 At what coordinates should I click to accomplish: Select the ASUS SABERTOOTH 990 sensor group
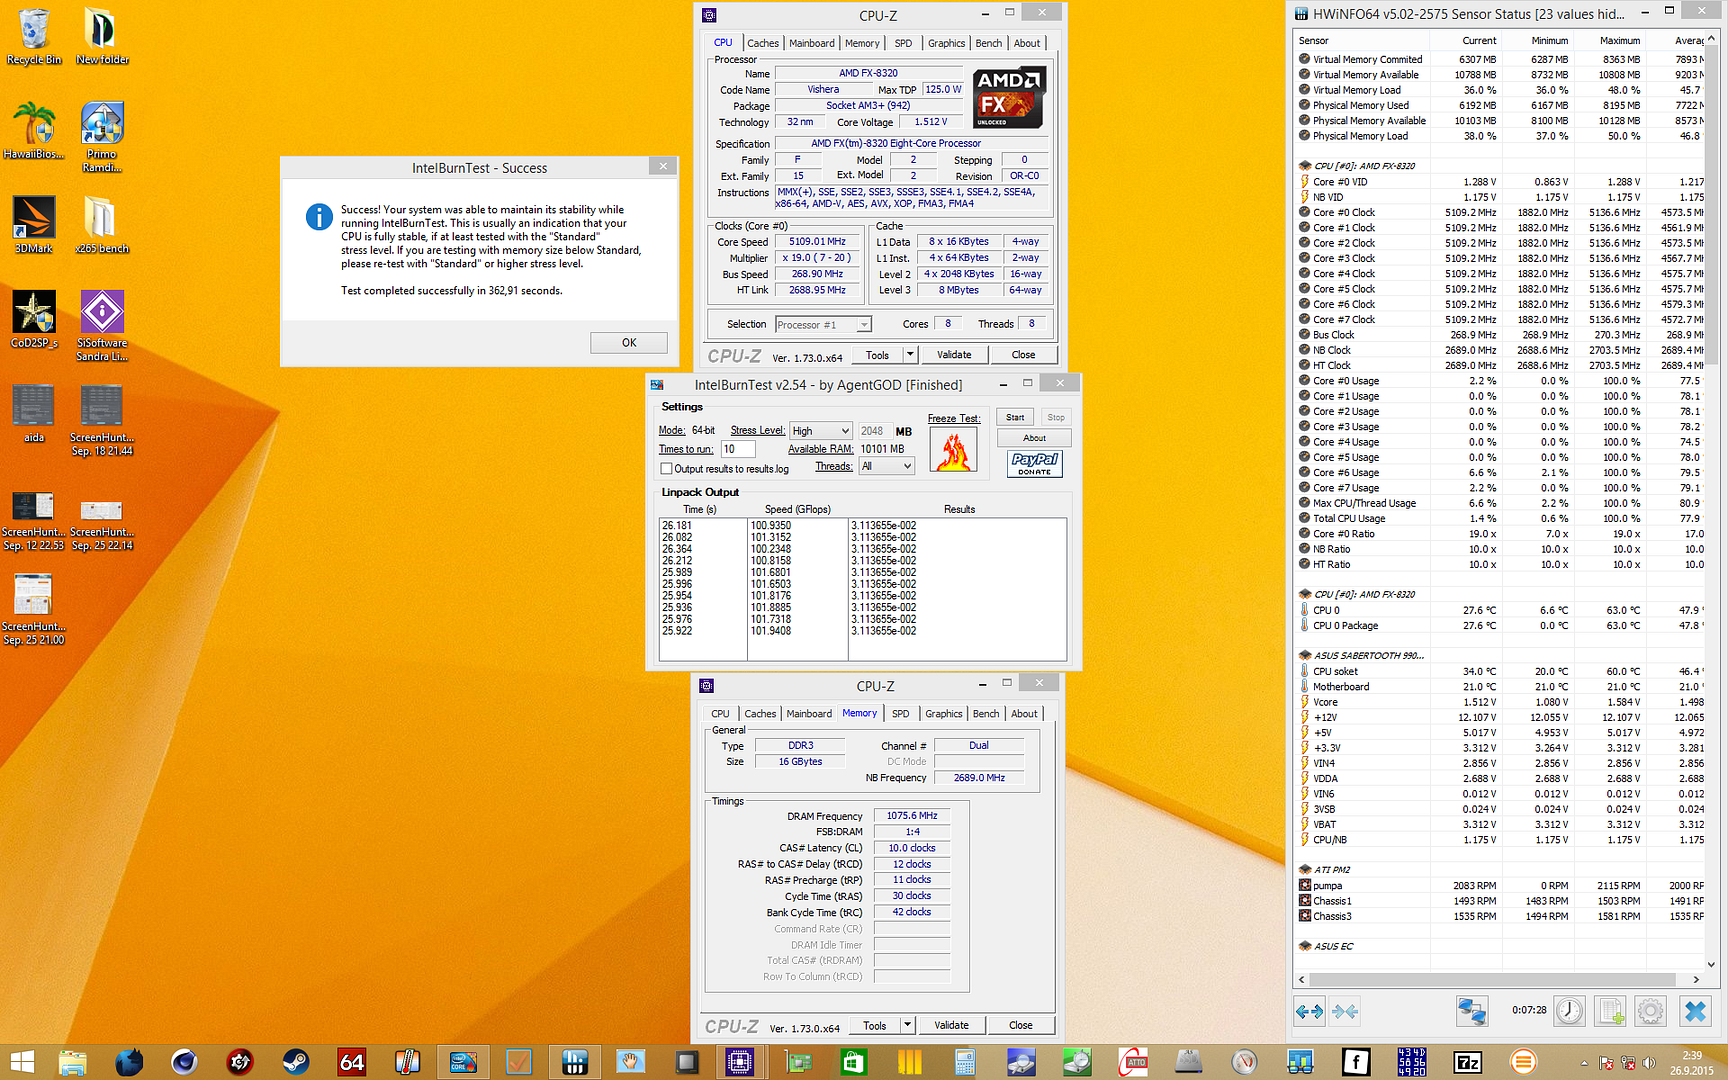1368,656
